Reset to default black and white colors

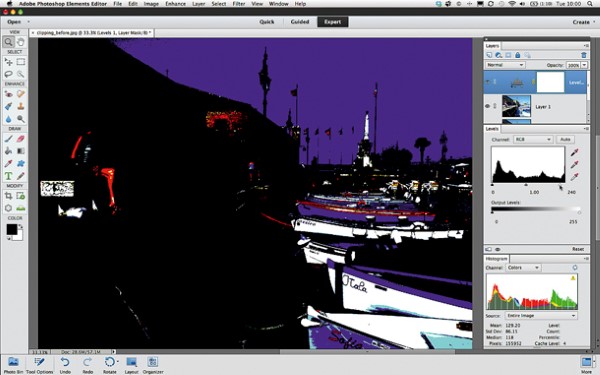[8, 239]
